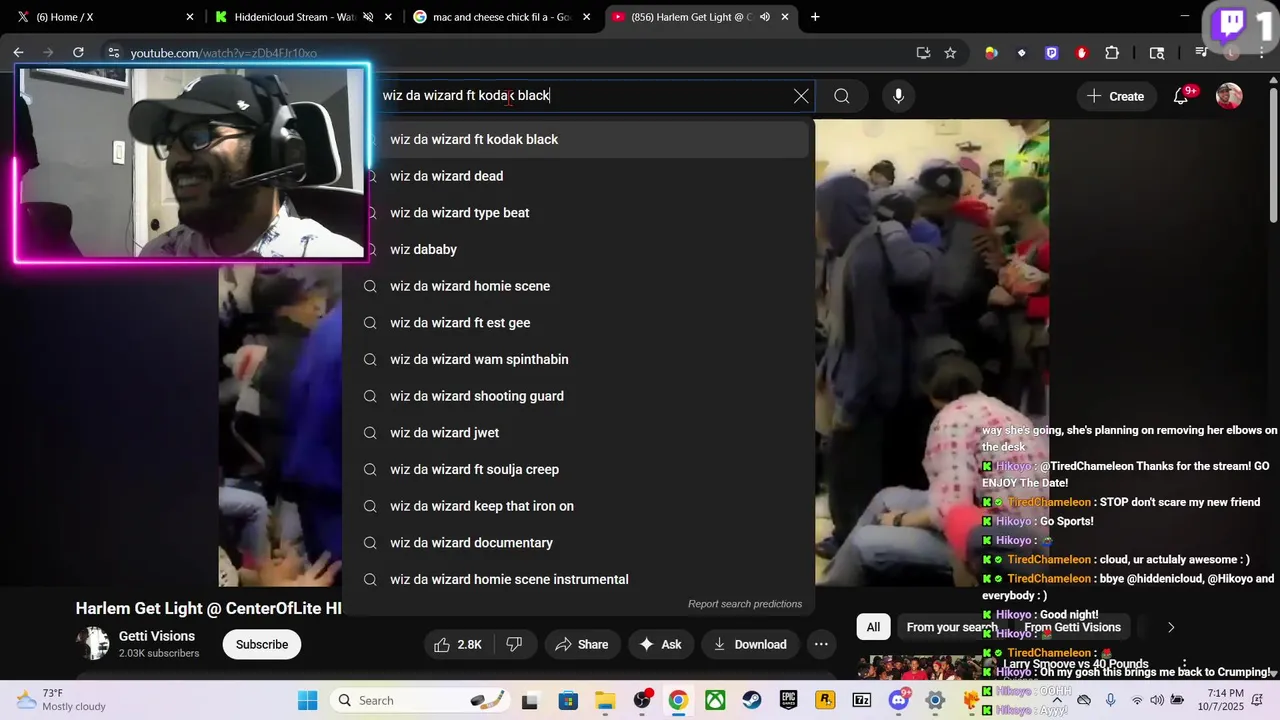Choose suggestion 'wiz da wizard keep that iron on'

(x=578, y=506)
